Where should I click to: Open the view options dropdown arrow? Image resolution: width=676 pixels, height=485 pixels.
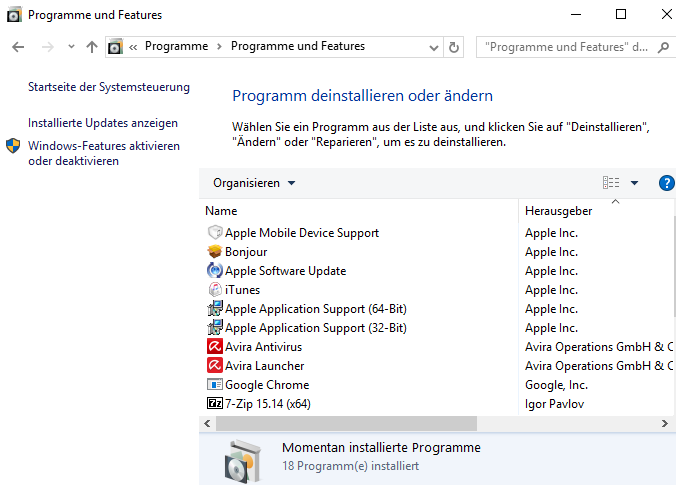(634, 183)
